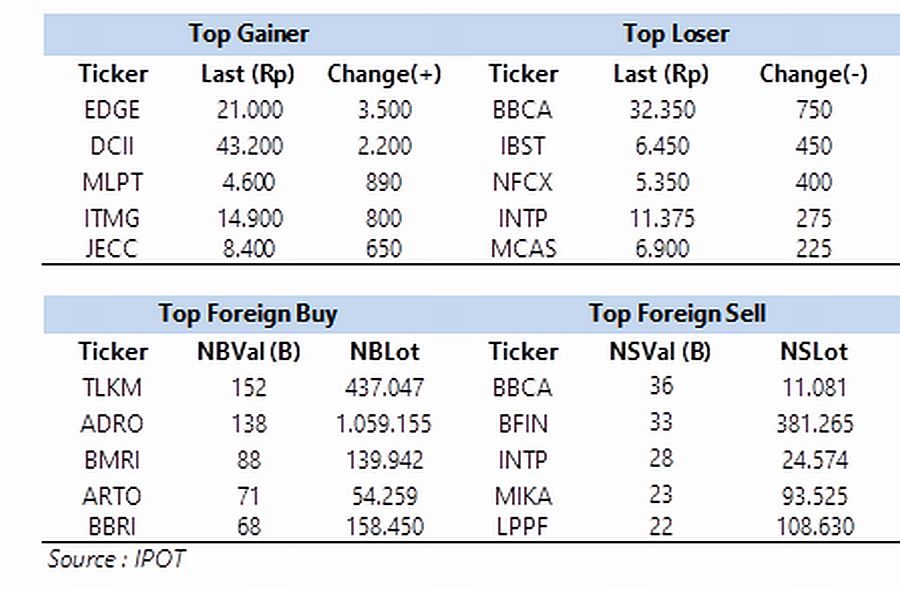Viewport: 900px width, 589px height.
Task: Select the BMRI ticker cell
Action: (x=112, y=460)
